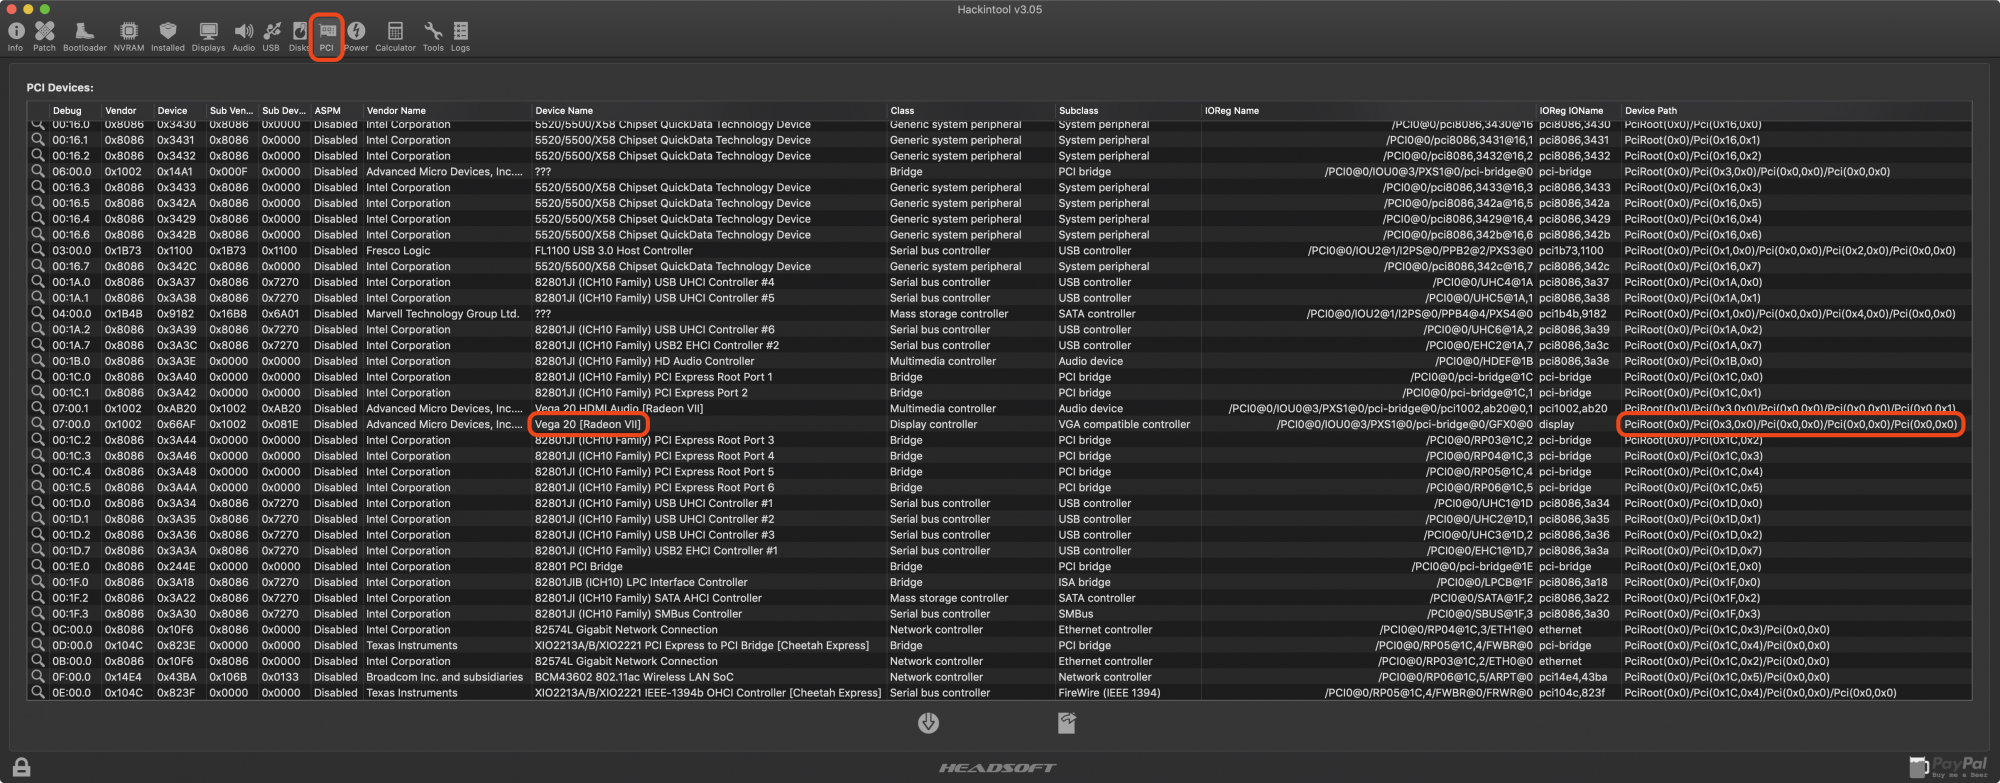Click magnifier icon in row 06:00.0
This screenshot has width=2000, height=783.
pos(38,171)
